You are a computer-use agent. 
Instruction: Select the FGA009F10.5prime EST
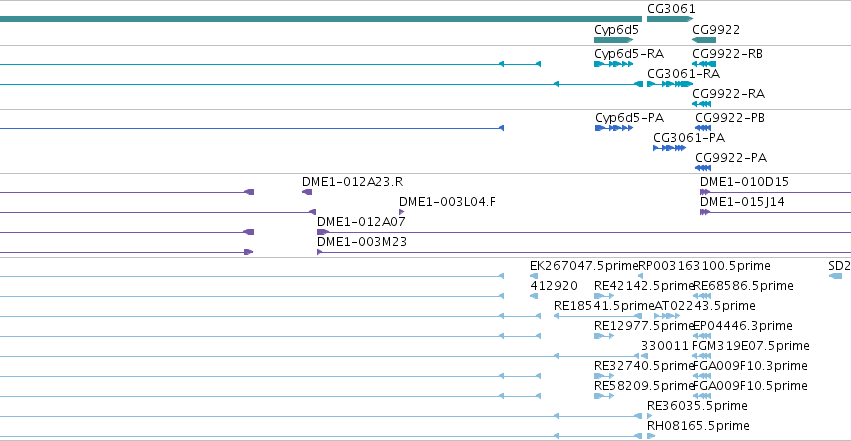coord(702,396)
